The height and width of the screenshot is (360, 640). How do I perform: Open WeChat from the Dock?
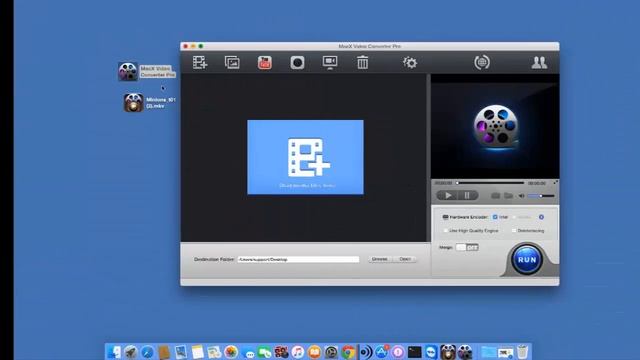coord(264,352)
